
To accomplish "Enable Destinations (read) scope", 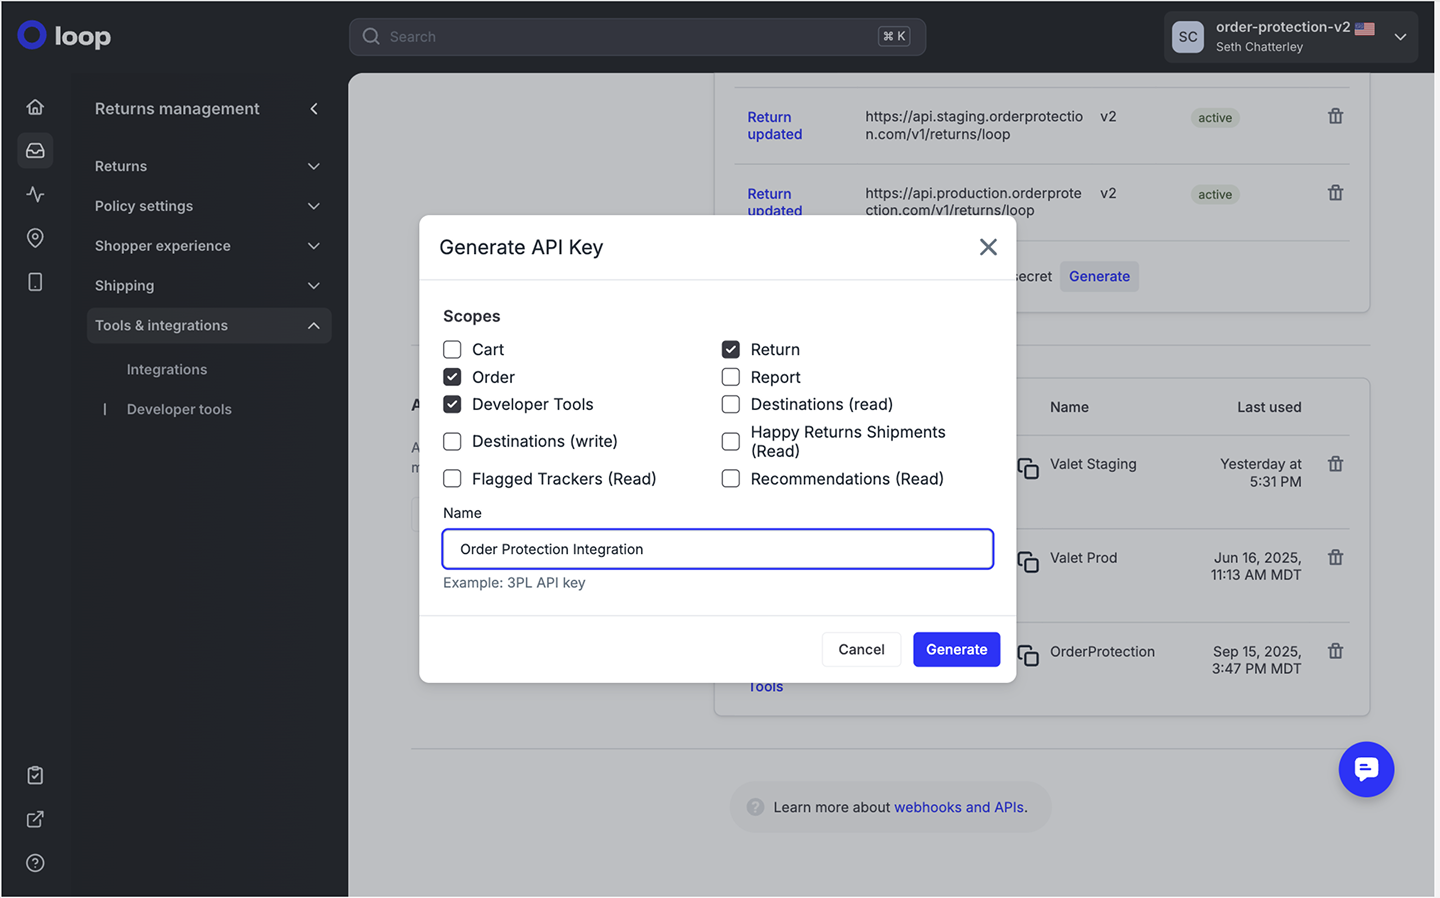I will 731,404.
